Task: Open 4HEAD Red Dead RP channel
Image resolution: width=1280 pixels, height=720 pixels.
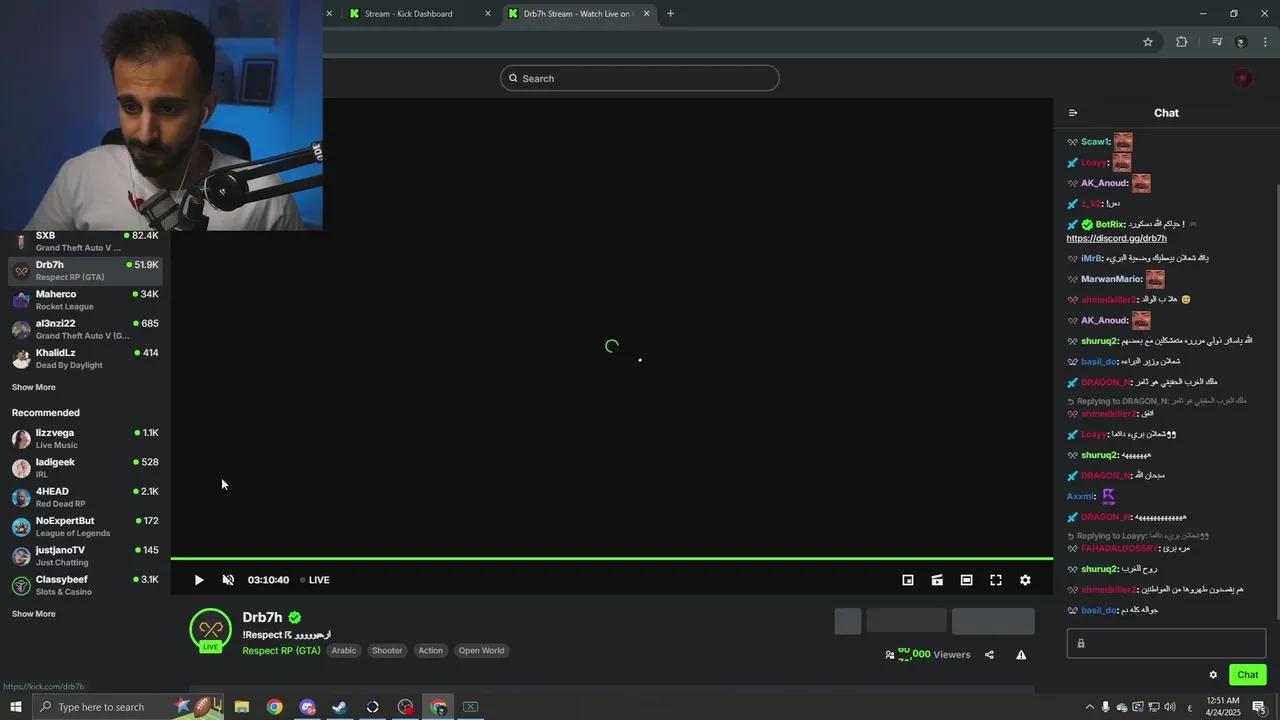Action: coord(85,497)
